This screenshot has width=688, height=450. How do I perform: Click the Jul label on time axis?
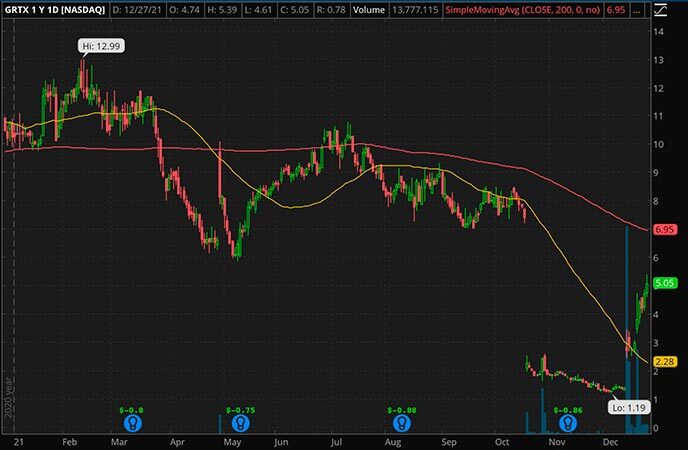[336, 442]
